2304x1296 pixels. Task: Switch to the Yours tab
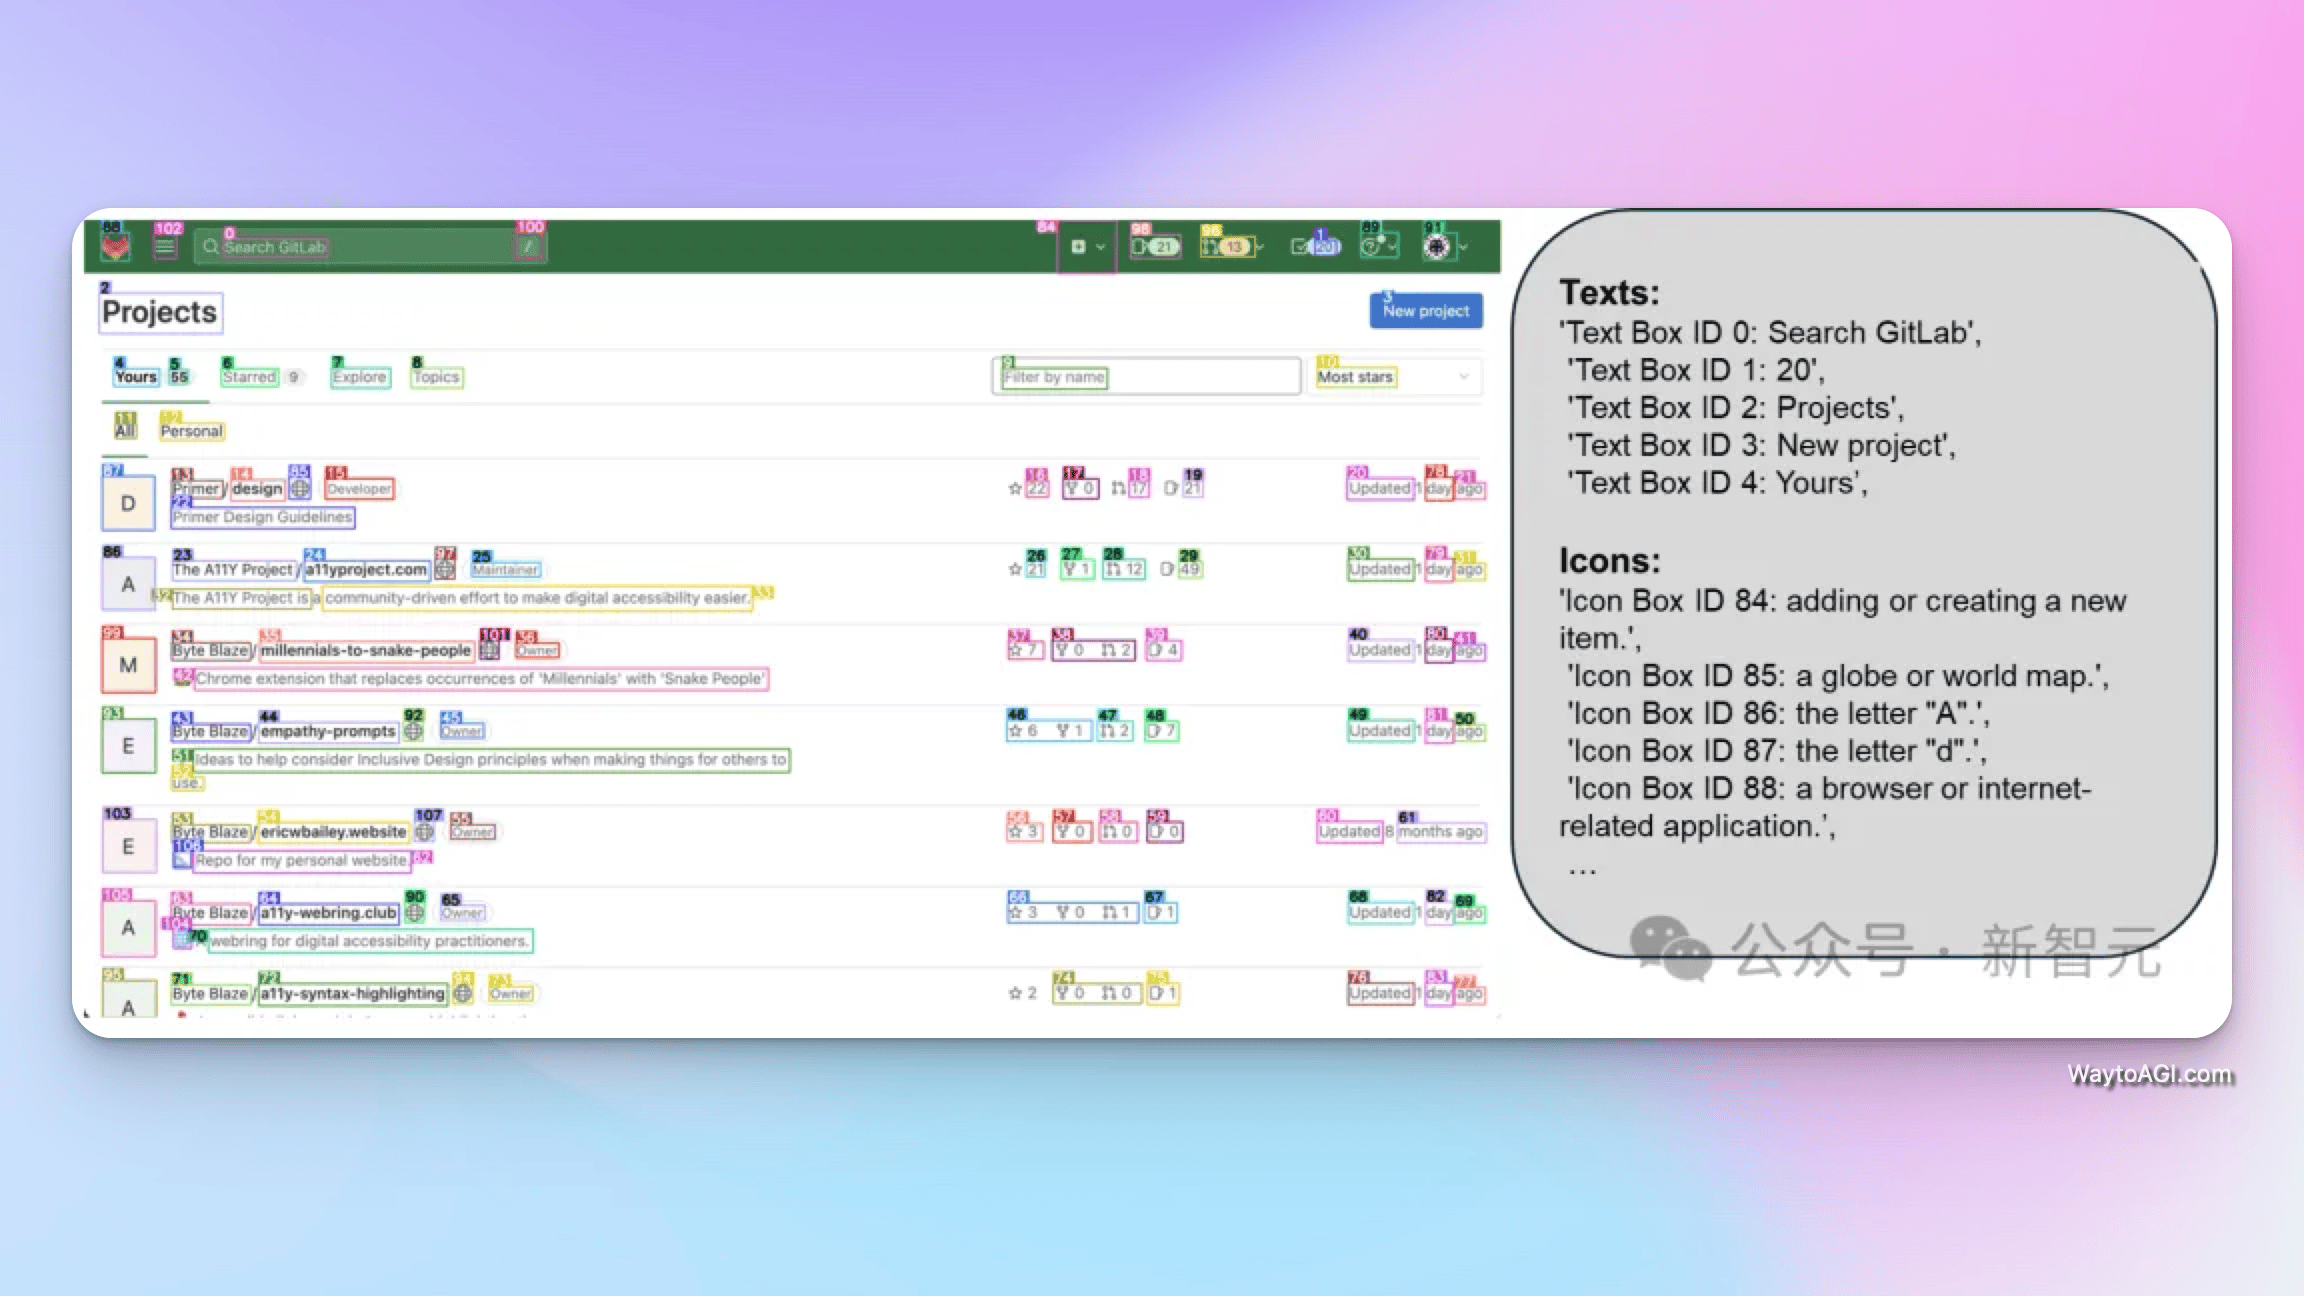tap(136, 377)
